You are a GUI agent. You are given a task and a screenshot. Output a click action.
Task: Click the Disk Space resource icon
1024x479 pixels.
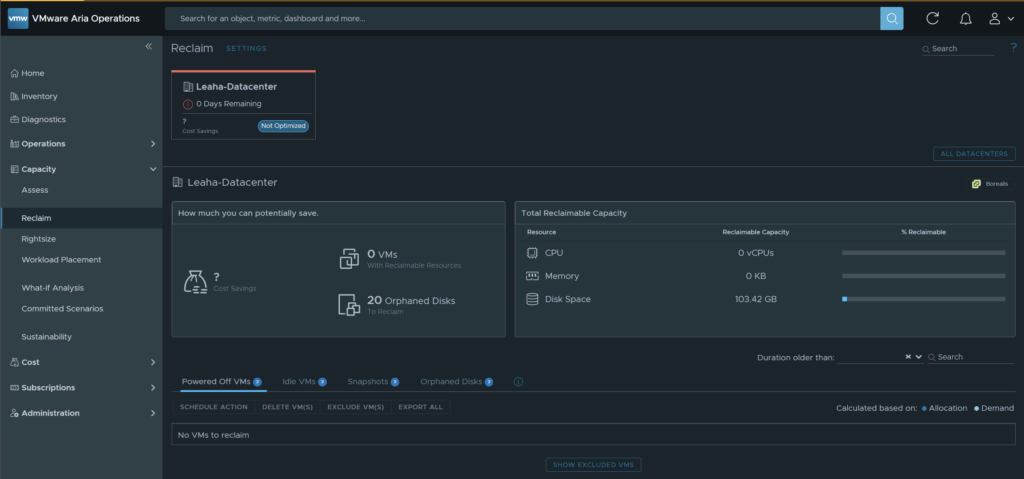[532, 299]
